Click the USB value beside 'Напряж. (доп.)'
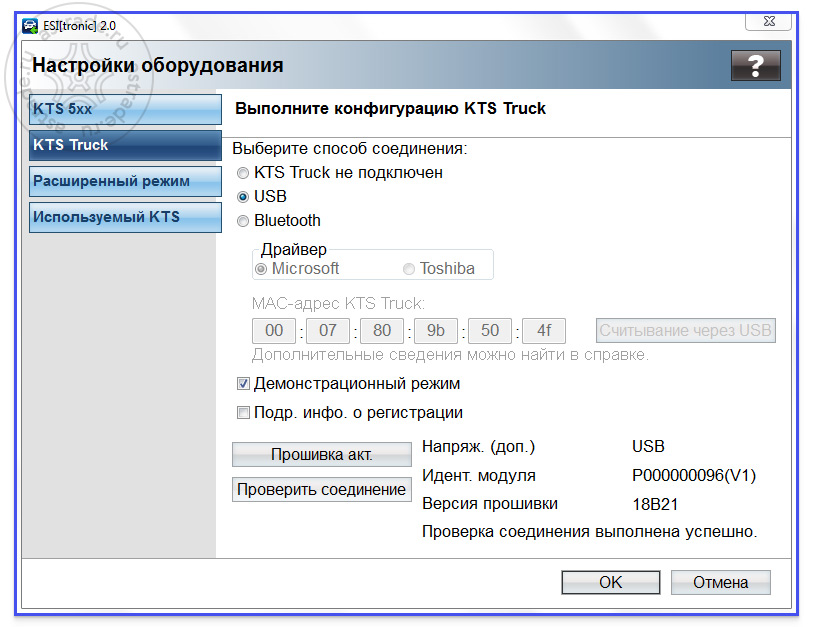 (648, 447)
